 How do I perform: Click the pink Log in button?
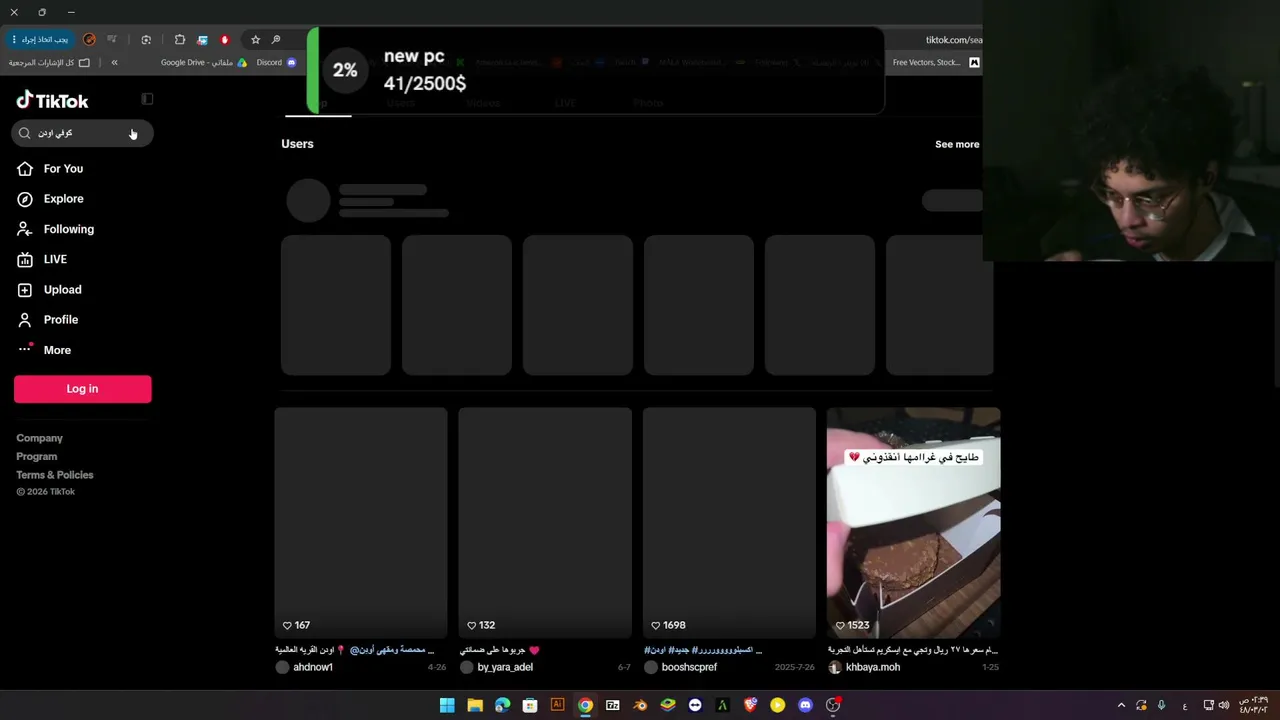(x=82, y=389)
